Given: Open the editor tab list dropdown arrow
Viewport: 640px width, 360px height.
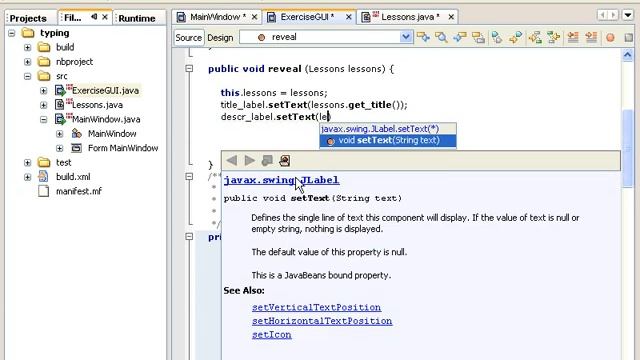Looking at the screenshot, I should click(x=628, y=16).
